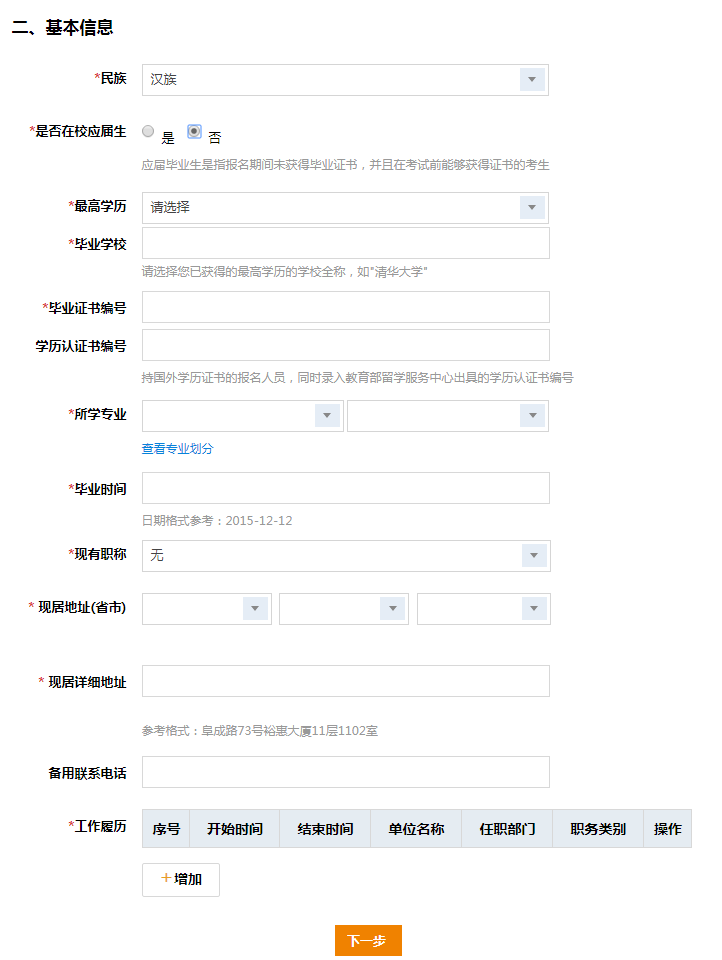This screenshot has height=960, width=722.
Task: Select 是 for 是否在校应届生
Action: (x=148, y=131)
